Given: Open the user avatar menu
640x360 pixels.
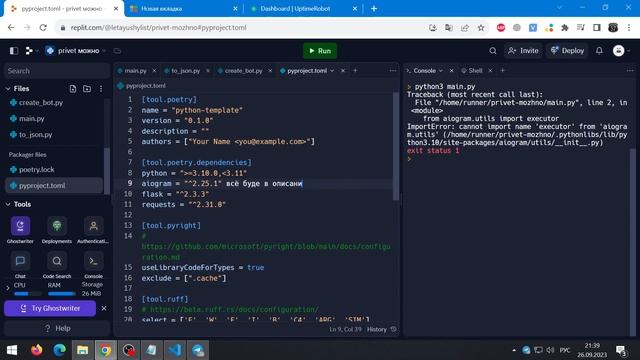Looking at the screenshot, I should (x=618, y=51).
